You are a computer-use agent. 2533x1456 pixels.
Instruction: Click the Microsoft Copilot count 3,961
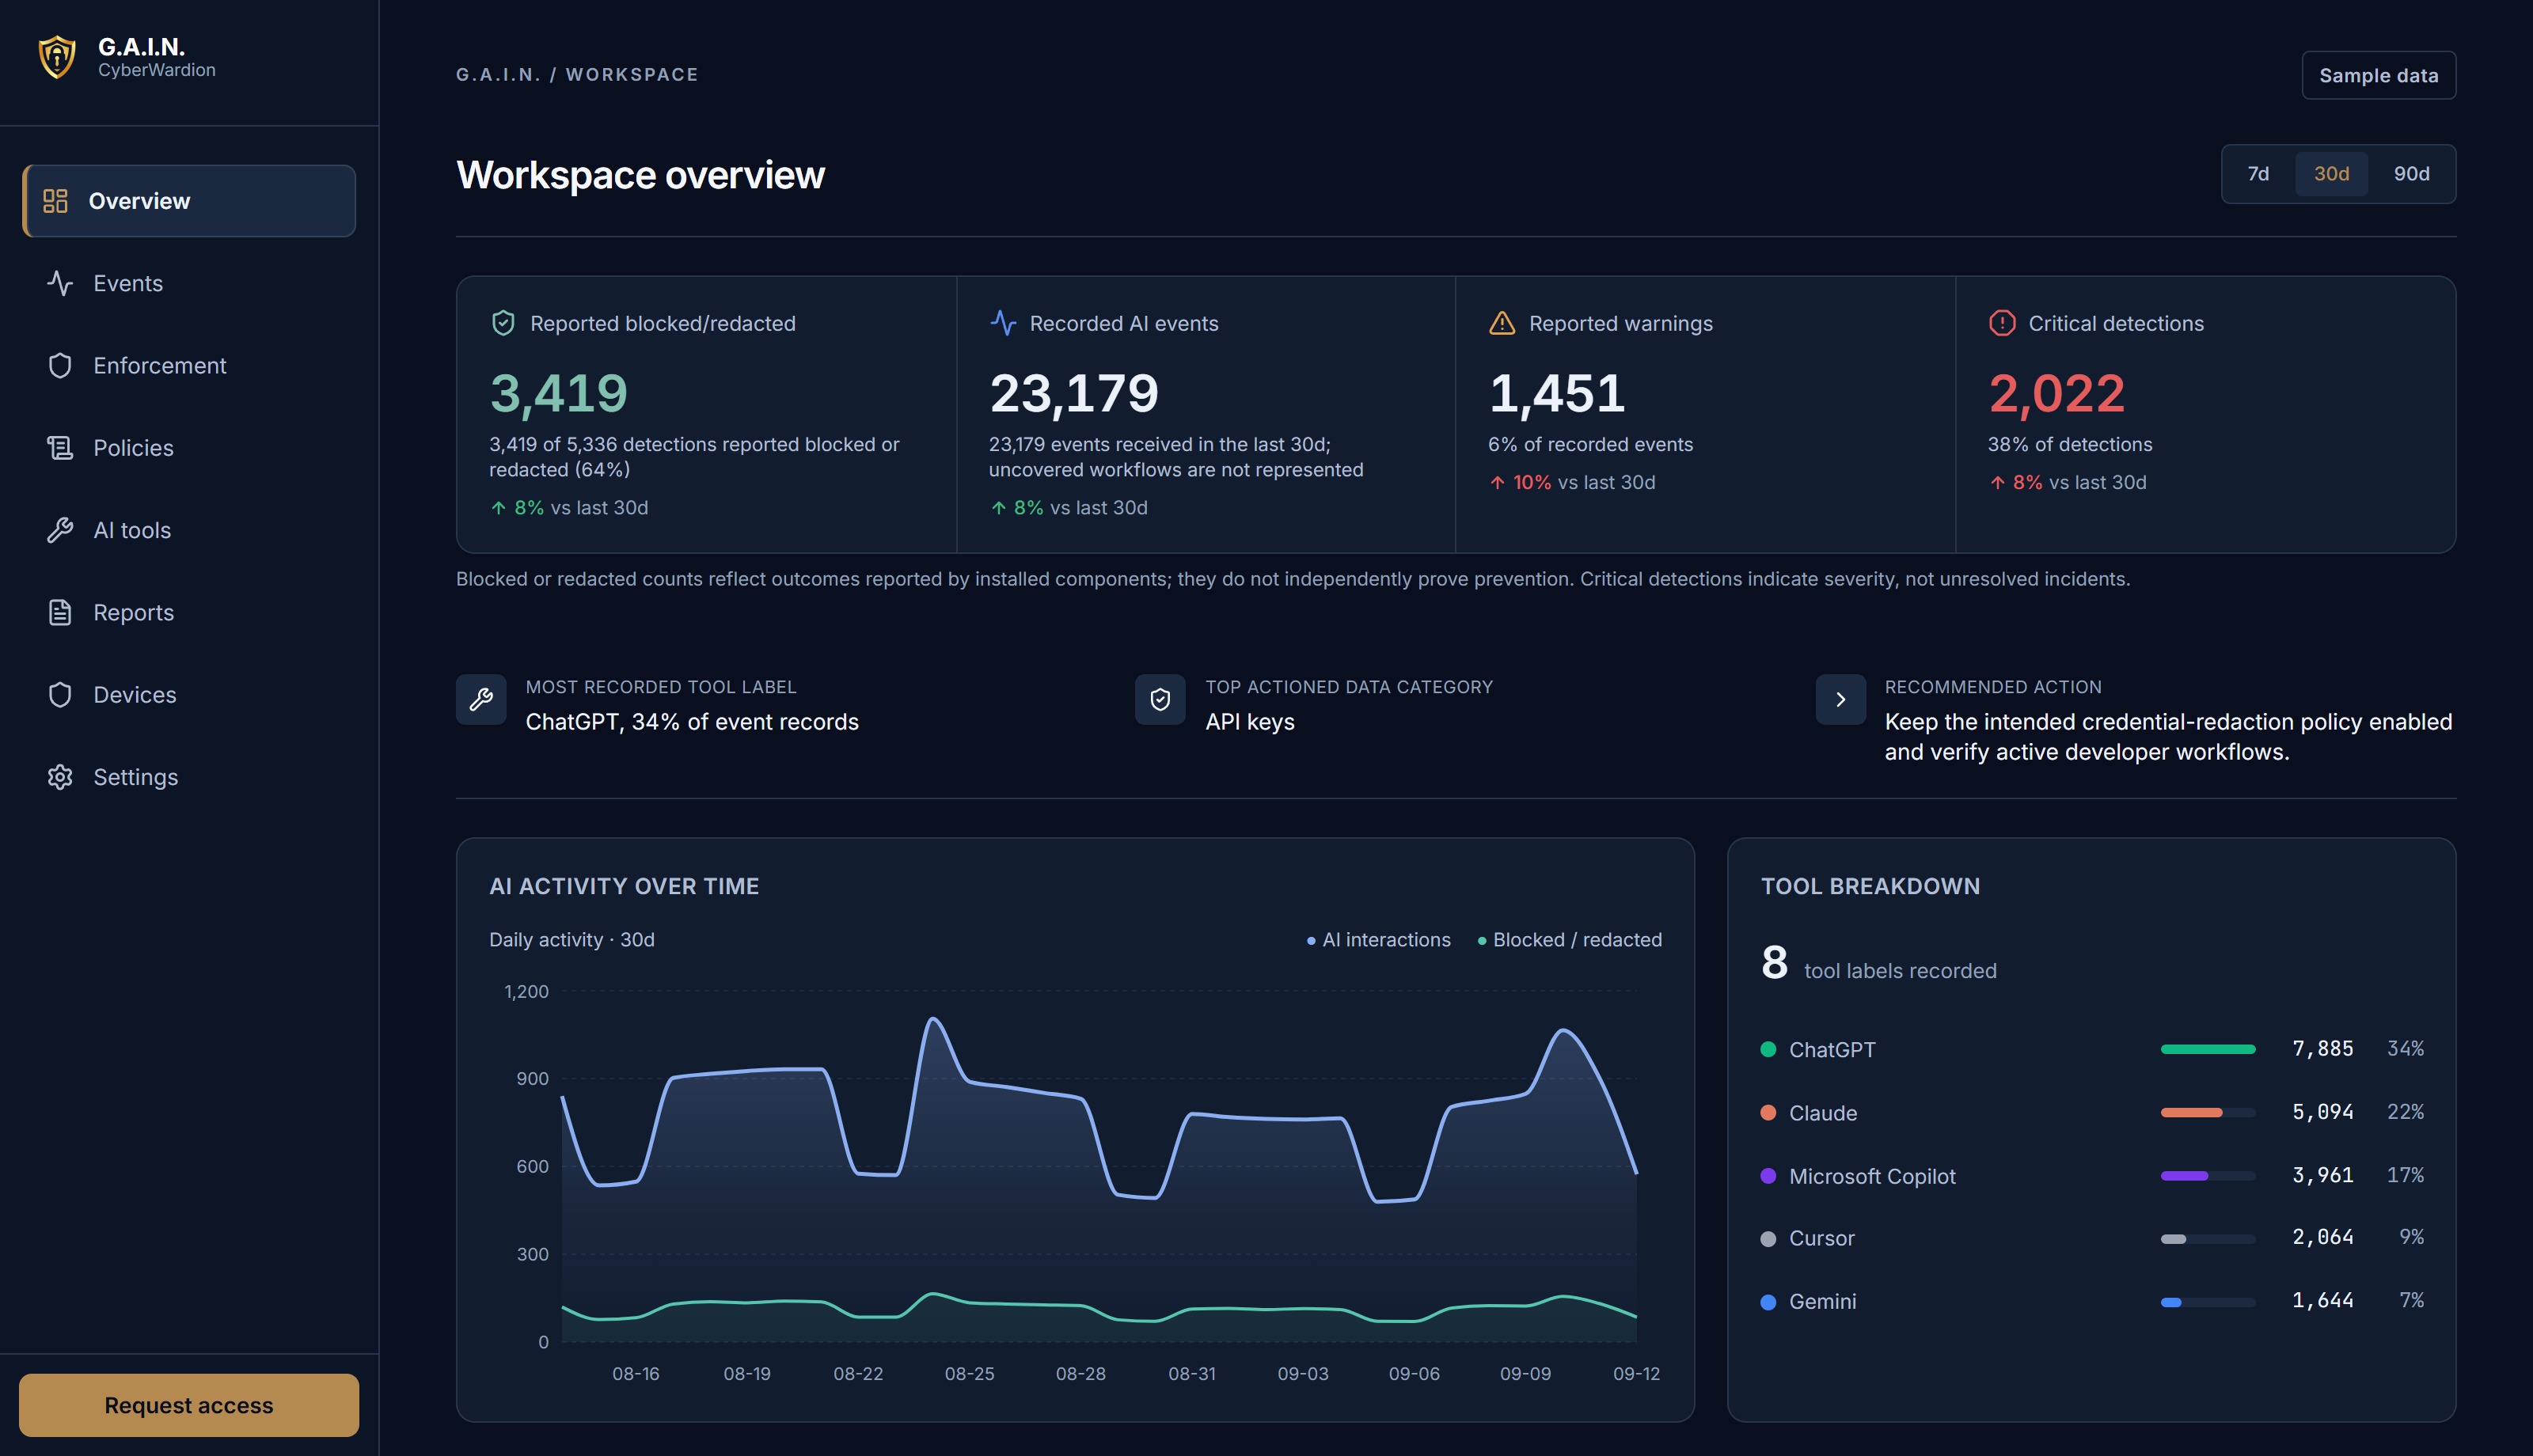coord(2322,1175)
